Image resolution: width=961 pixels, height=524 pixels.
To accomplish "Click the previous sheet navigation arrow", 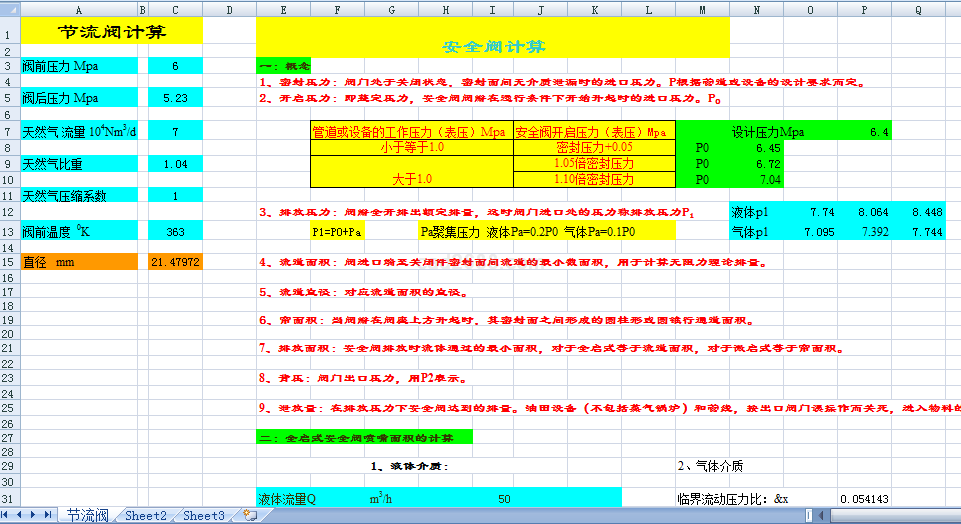I will [22, 515].
